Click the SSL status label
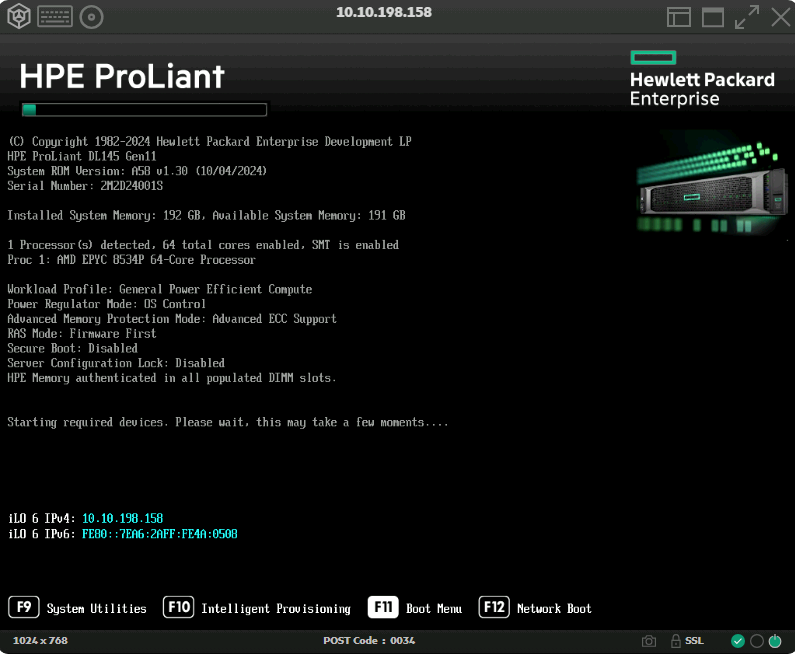The width and height of the screenshot is (795, 655). tap(694, 641)
